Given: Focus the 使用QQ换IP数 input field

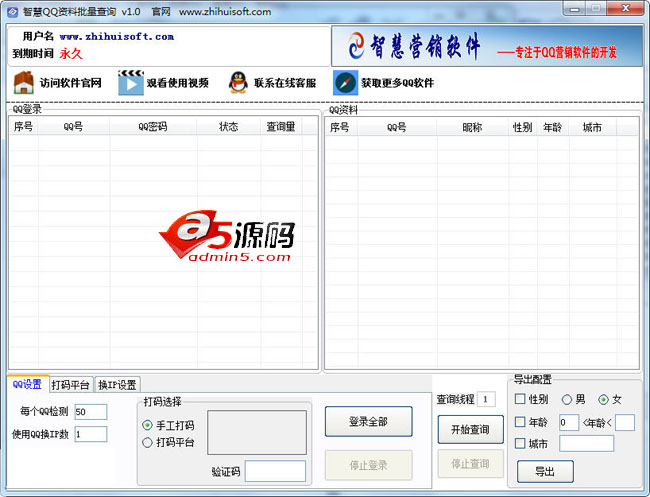Looking at the screenshot, I should point(91,434).
